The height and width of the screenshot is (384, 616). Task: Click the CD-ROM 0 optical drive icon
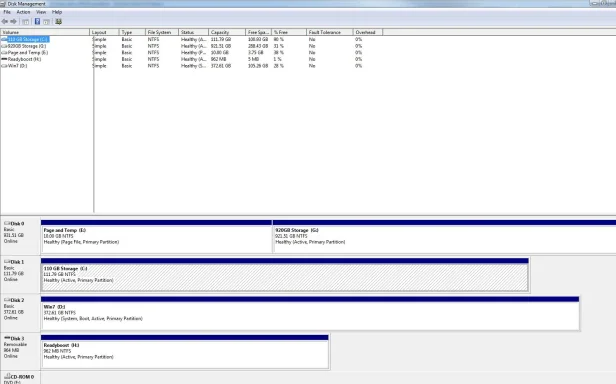[7, 377]
